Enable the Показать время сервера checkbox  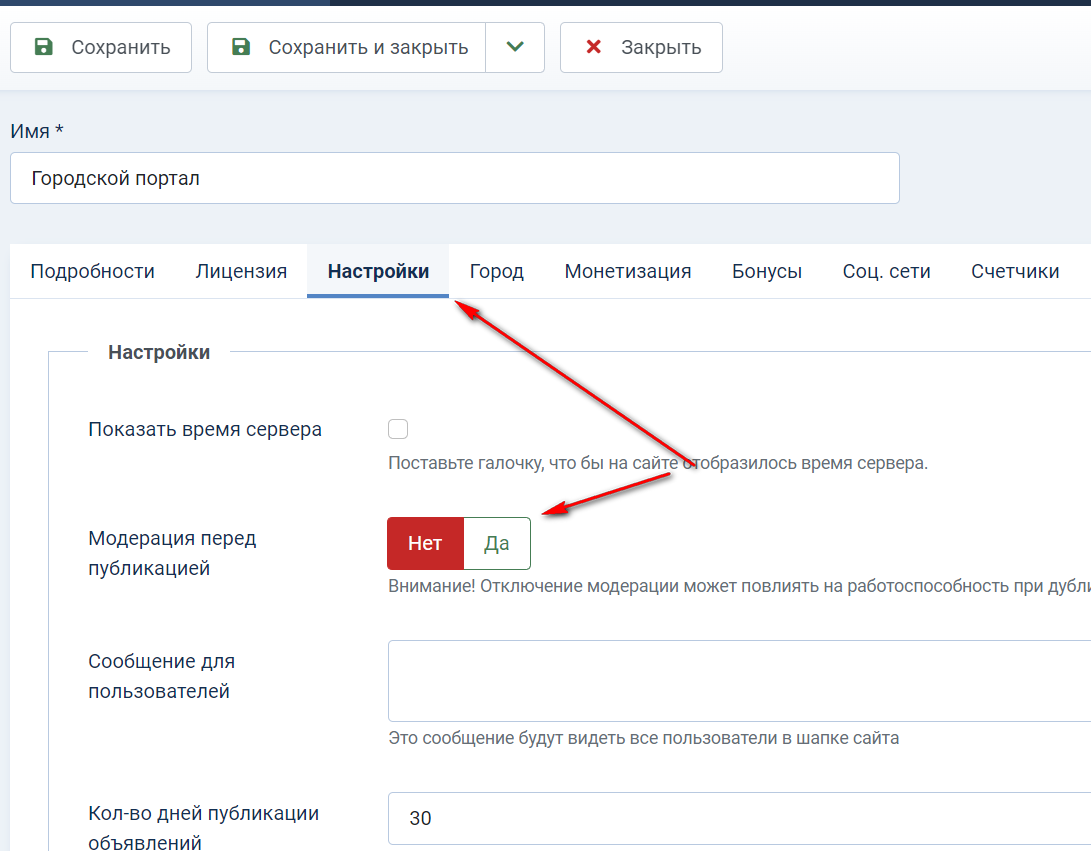pyautogui.click(x=398, y=429)
